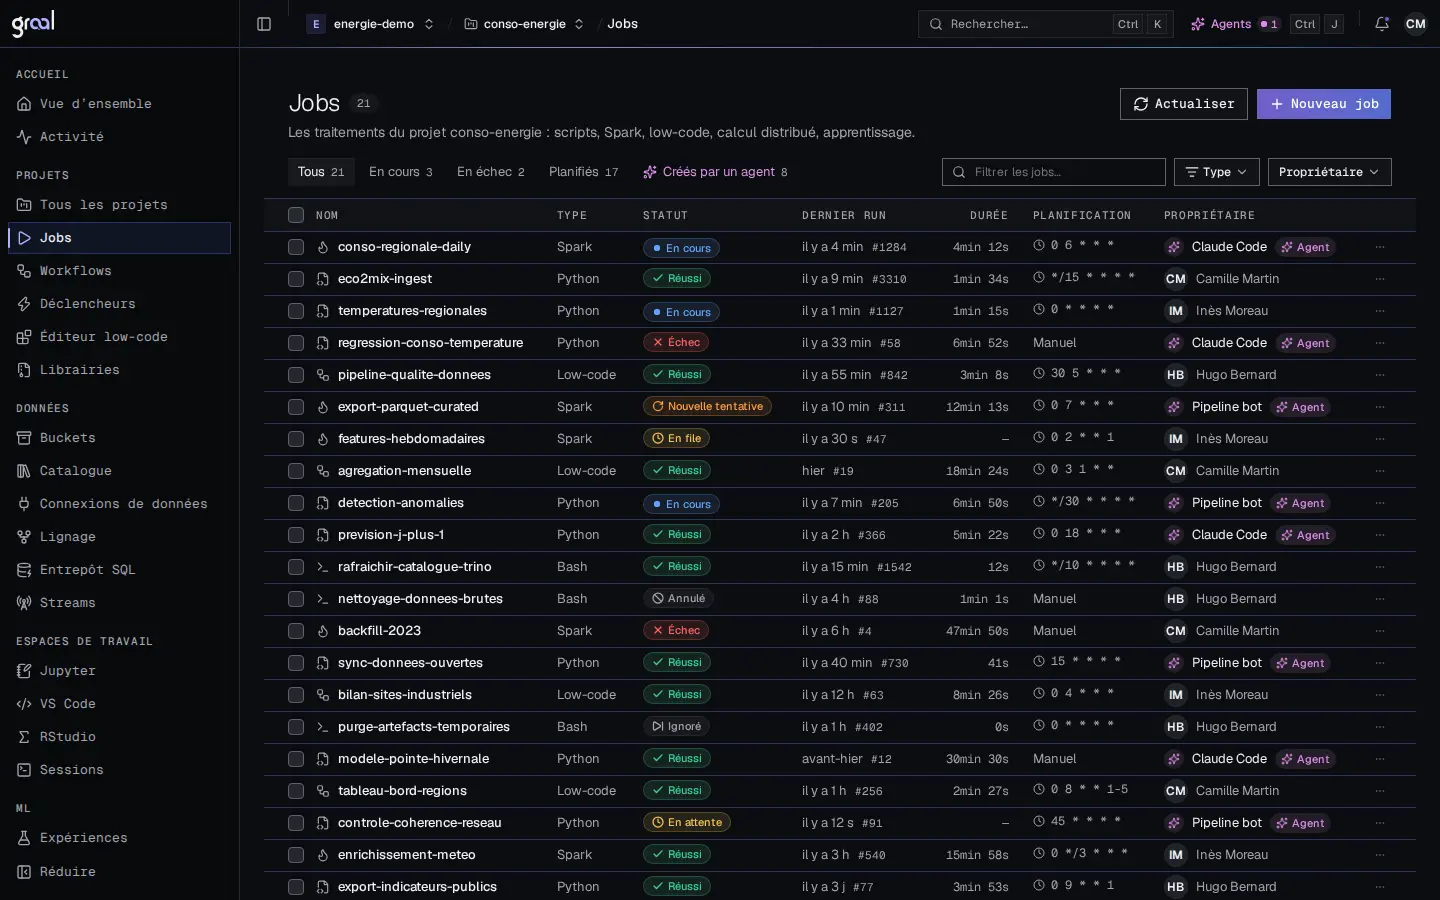Viewport: 1440px width, 900px height.
Task: Create a Nouveau job
Action: point(1324,104)
